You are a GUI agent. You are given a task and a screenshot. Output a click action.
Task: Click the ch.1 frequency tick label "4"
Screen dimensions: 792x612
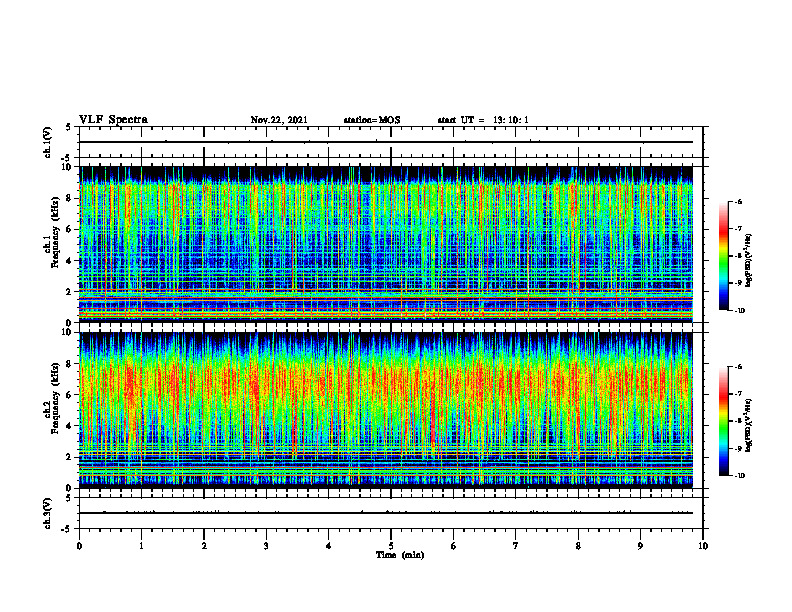(70, 261)
